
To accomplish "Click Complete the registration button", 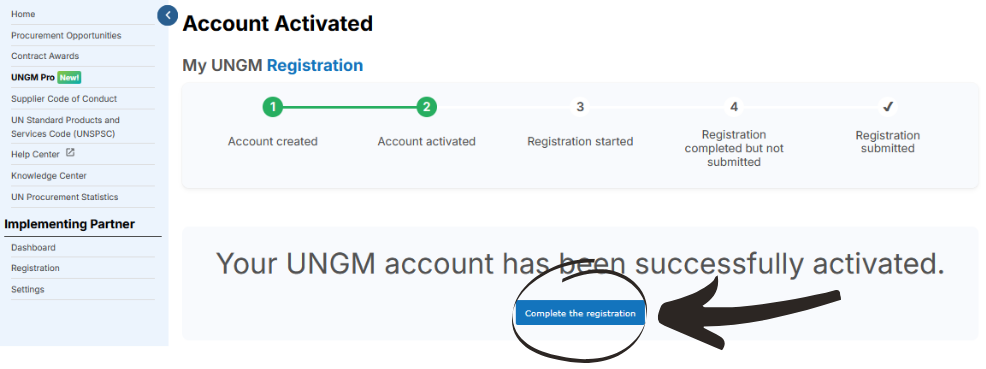I will [x=580, y=313].
